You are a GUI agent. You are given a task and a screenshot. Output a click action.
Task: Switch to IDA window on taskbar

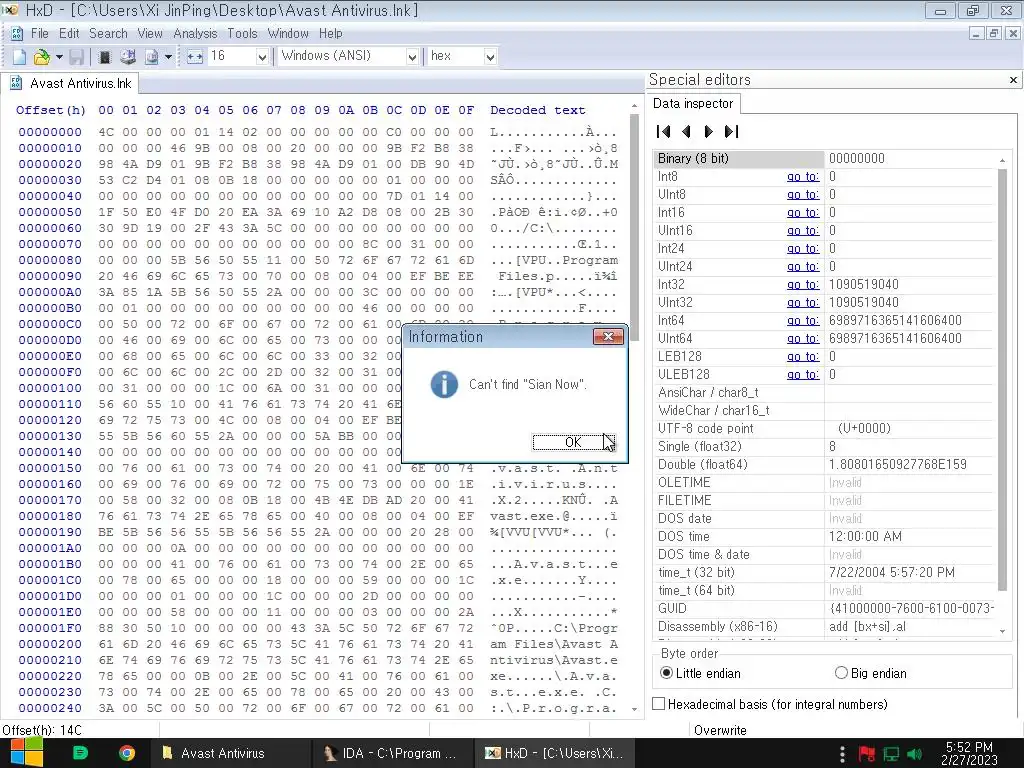[x=391, y=753]
